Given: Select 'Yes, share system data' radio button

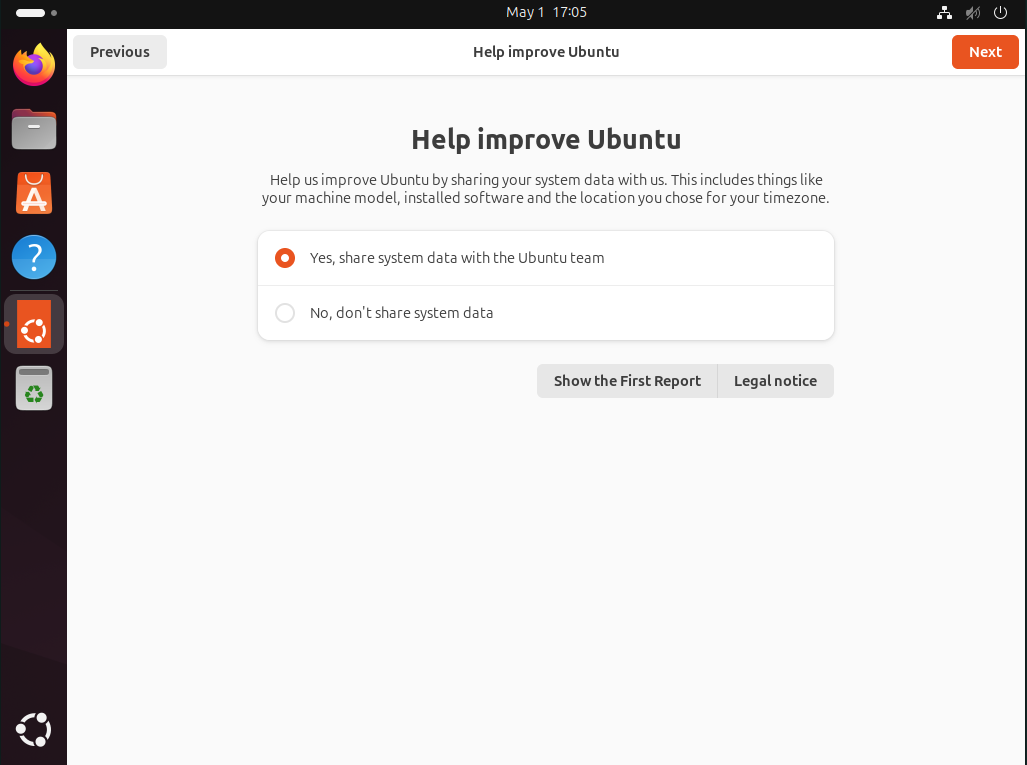Looking at the screenshot, I should [x=285, y=258].
